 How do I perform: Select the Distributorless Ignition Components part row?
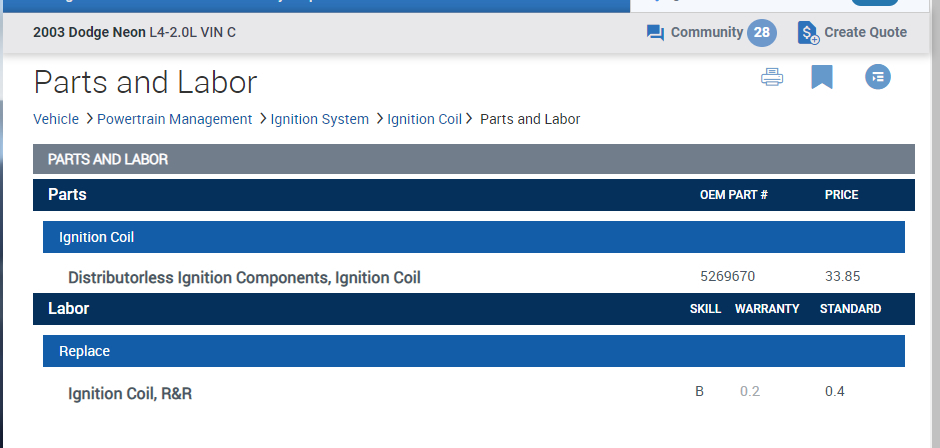(244, 277)
